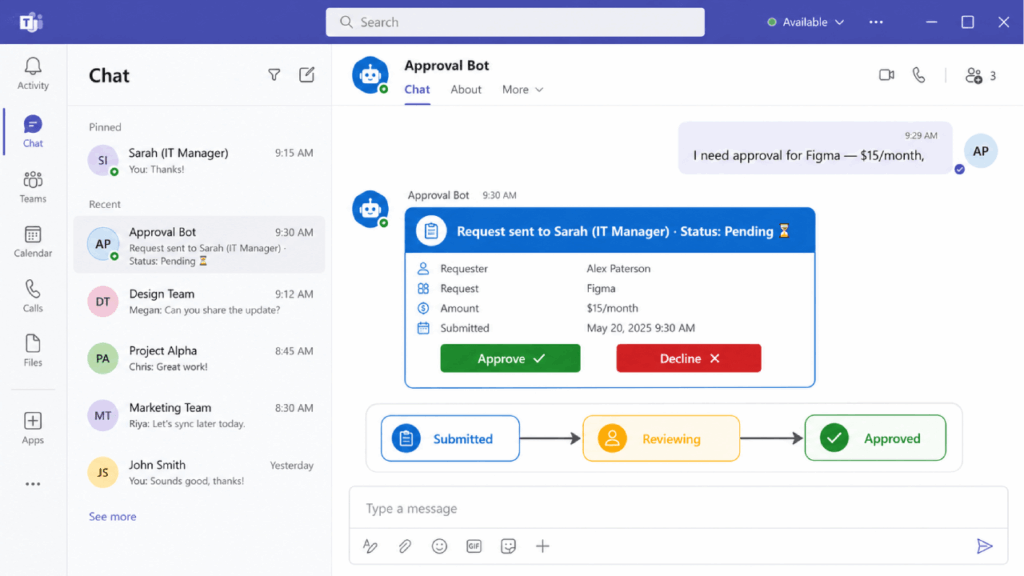
Task: Click the Figma request value
Action: (x=601, y=289)
